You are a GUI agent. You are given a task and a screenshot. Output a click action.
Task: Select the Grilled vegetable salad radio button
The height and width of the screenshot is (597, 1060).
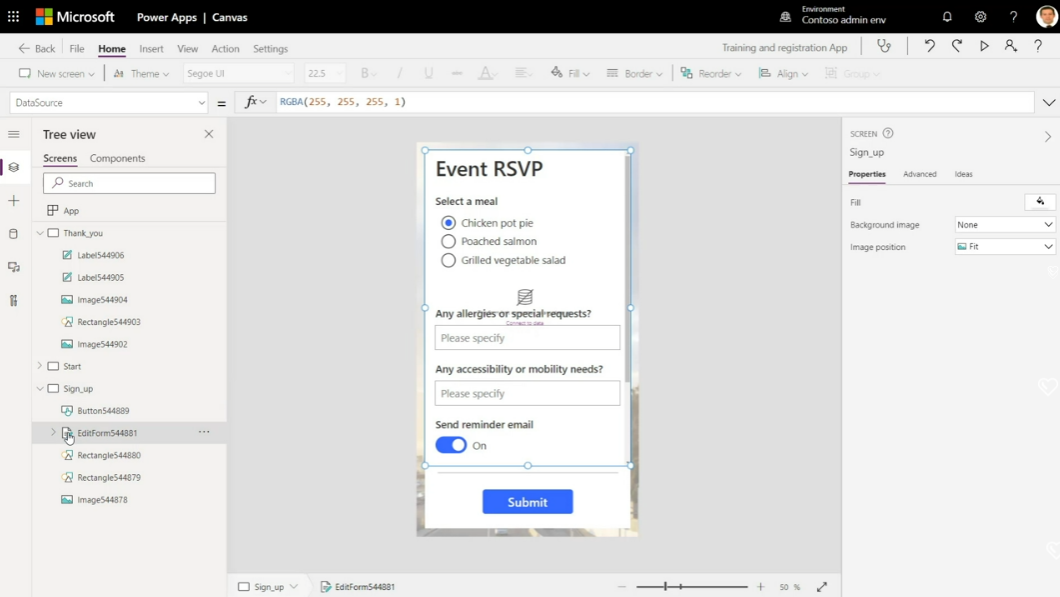pos(448,260)
